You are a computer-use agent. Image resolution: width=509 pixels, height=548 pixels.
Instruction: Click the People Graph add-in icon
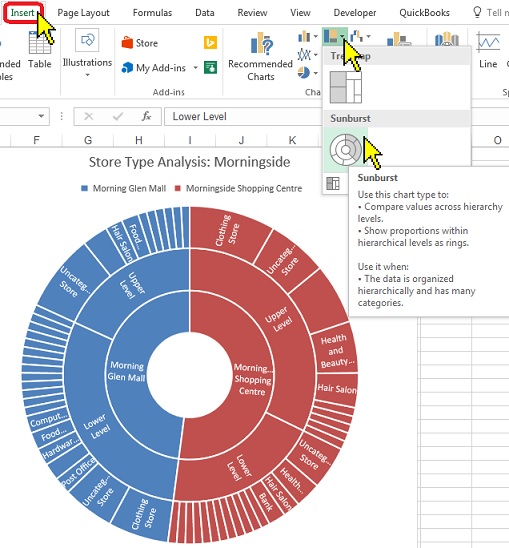(x=210, y=67)
